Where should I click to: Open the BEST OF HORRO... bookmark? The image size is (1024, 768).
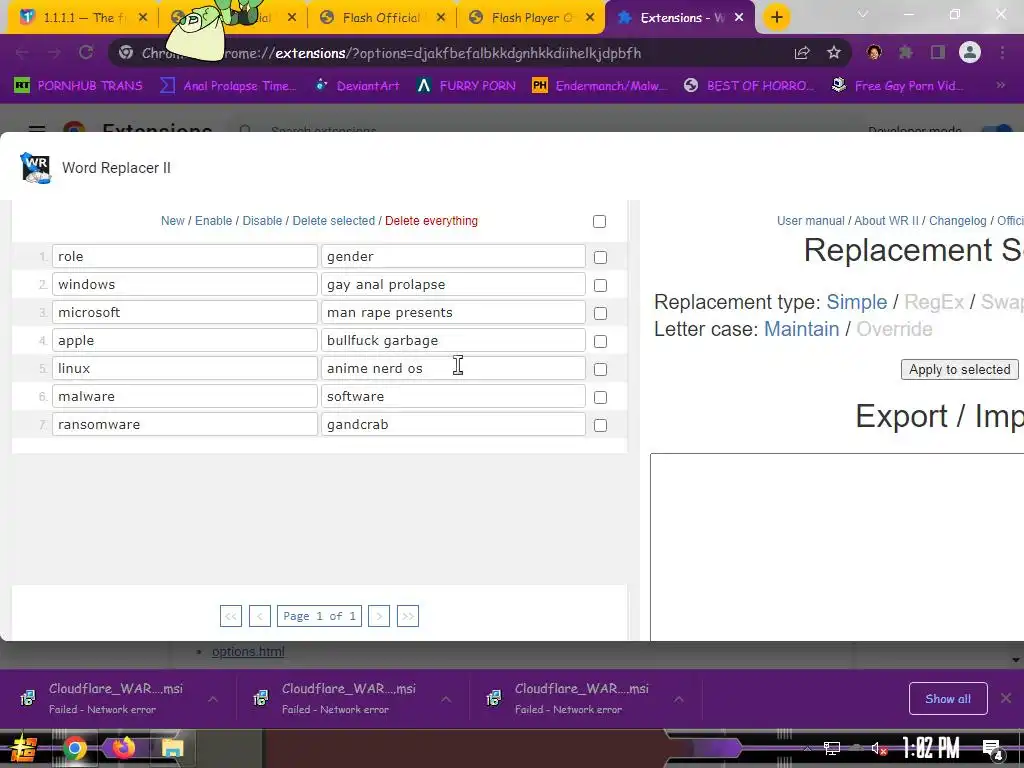click(x=749, y=85)
